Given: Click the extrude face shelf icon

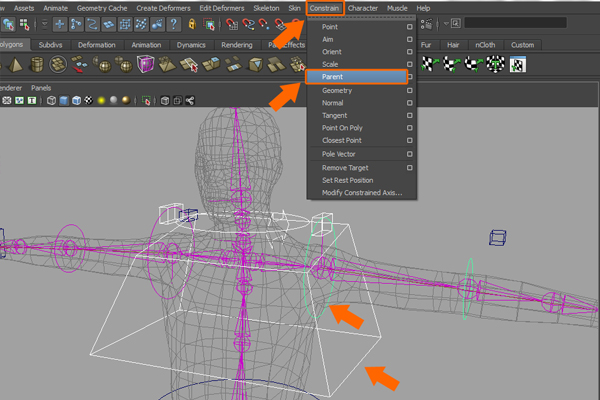Looking at the screenshot, I should 211,64.
